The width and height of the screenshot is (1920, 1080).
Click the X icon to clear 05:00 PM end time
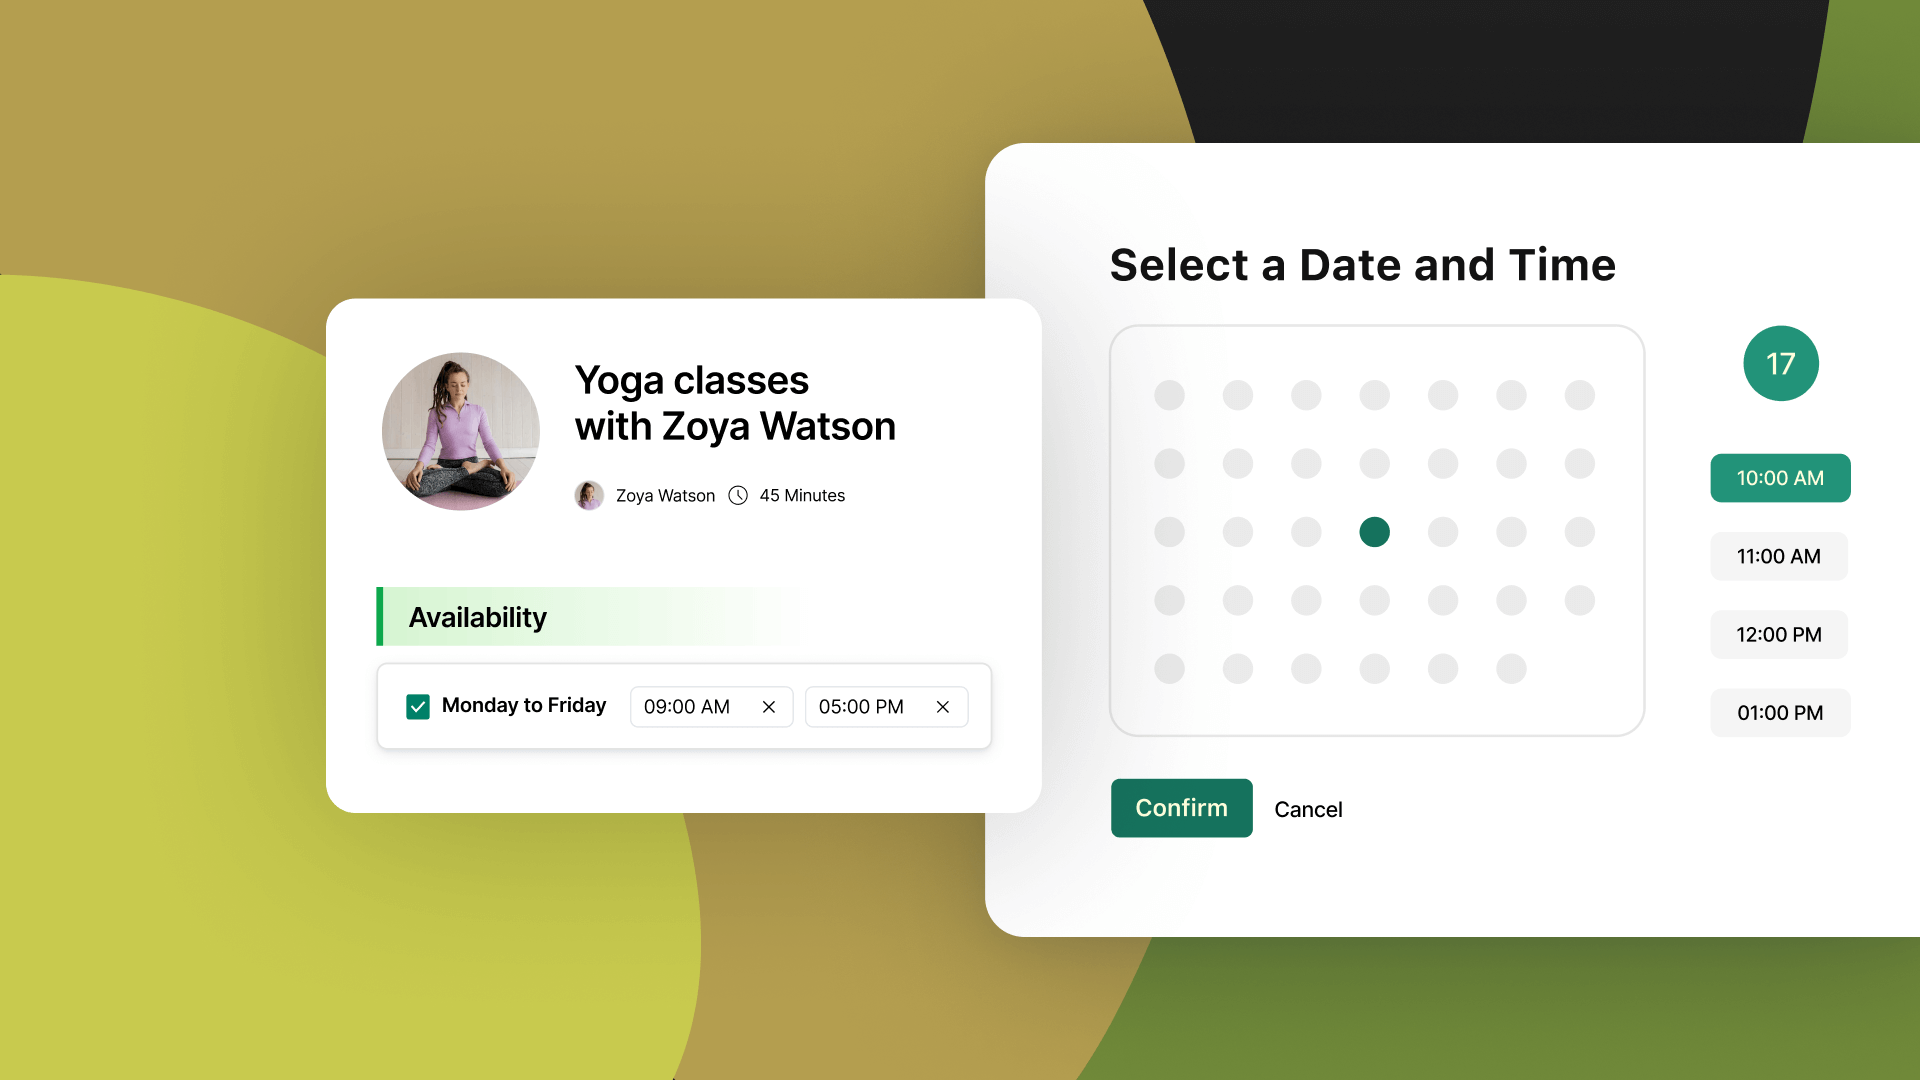[943, 705]
